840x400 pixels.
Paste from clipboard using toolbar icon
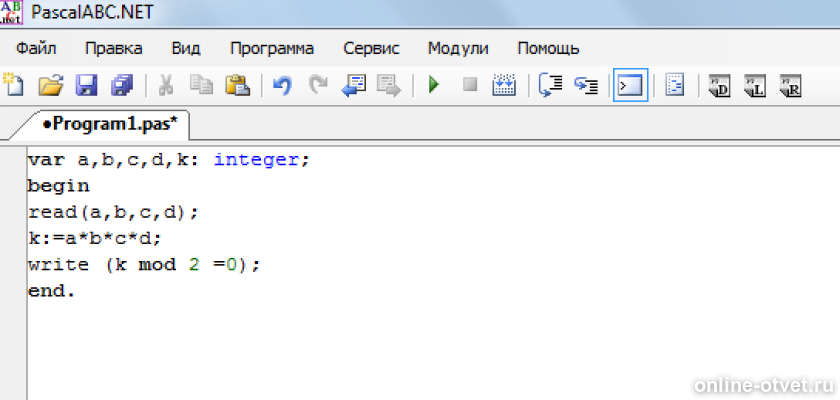coord(236,86)
